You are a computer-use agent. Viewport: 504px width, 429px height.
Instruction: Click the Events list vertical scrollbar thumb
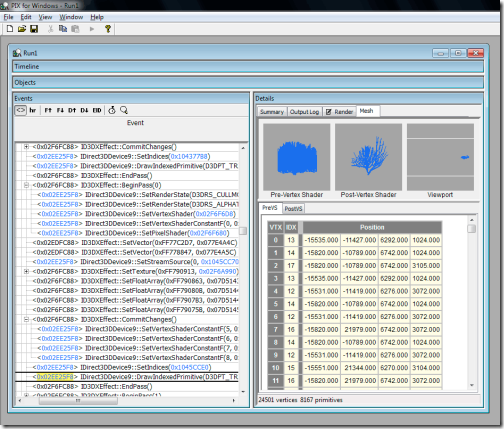pyautogui.click(x=243, y=231)
